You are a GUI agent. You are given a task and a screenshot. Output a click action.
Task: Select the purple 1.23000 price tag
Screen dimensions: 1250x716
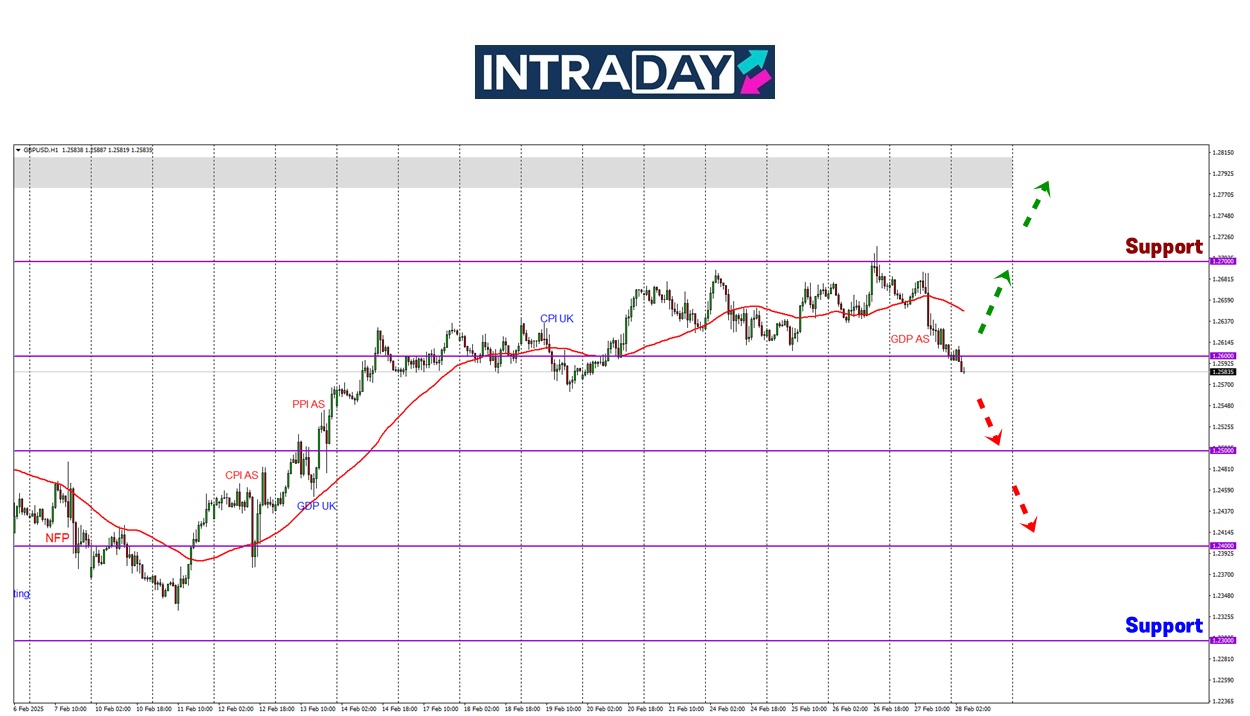click(x=1223, y=640)
